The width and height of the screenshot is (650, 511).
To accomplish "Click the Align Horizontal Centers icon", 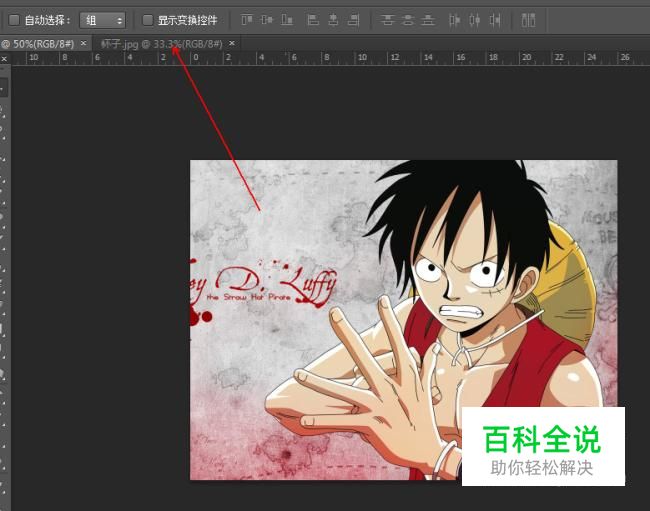I will click(x=333, y=19).
